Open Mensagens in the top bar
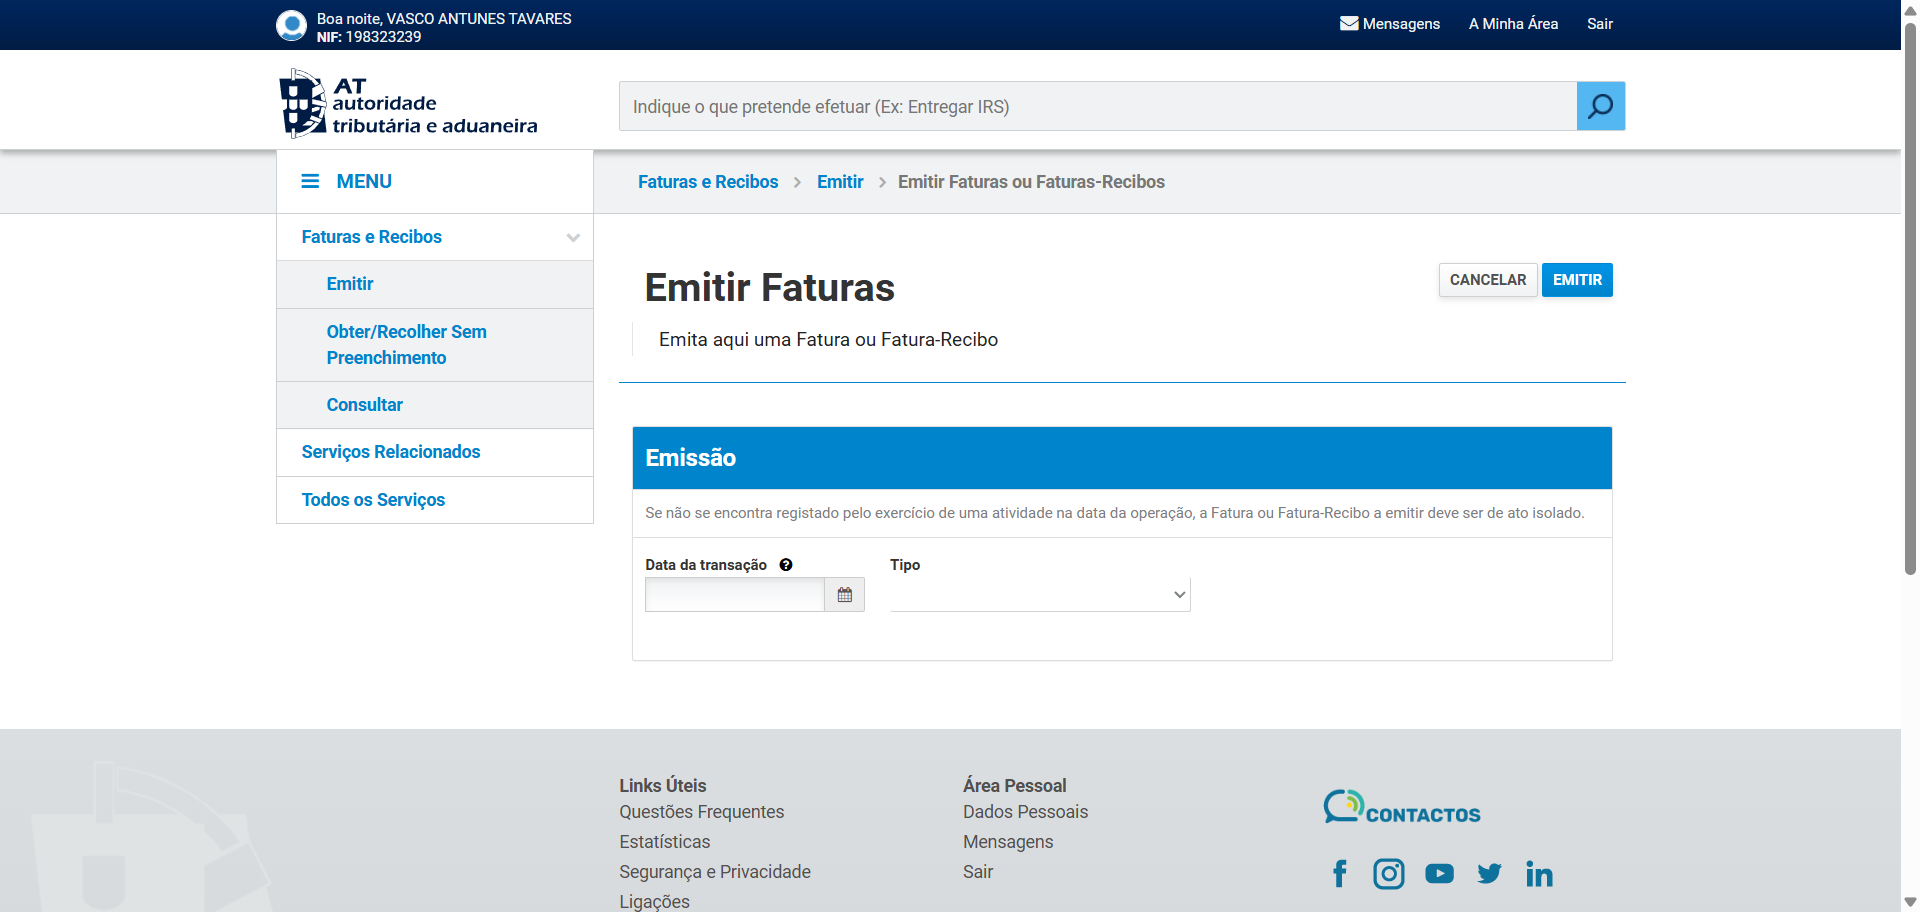 (1390, 24)
